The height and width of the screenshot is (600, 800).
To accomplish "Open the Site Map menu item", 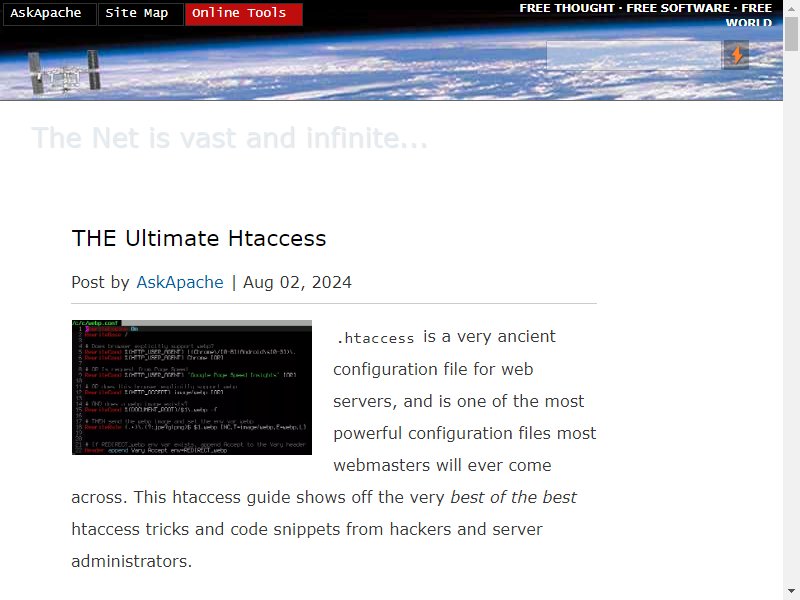I will [140, 14].
